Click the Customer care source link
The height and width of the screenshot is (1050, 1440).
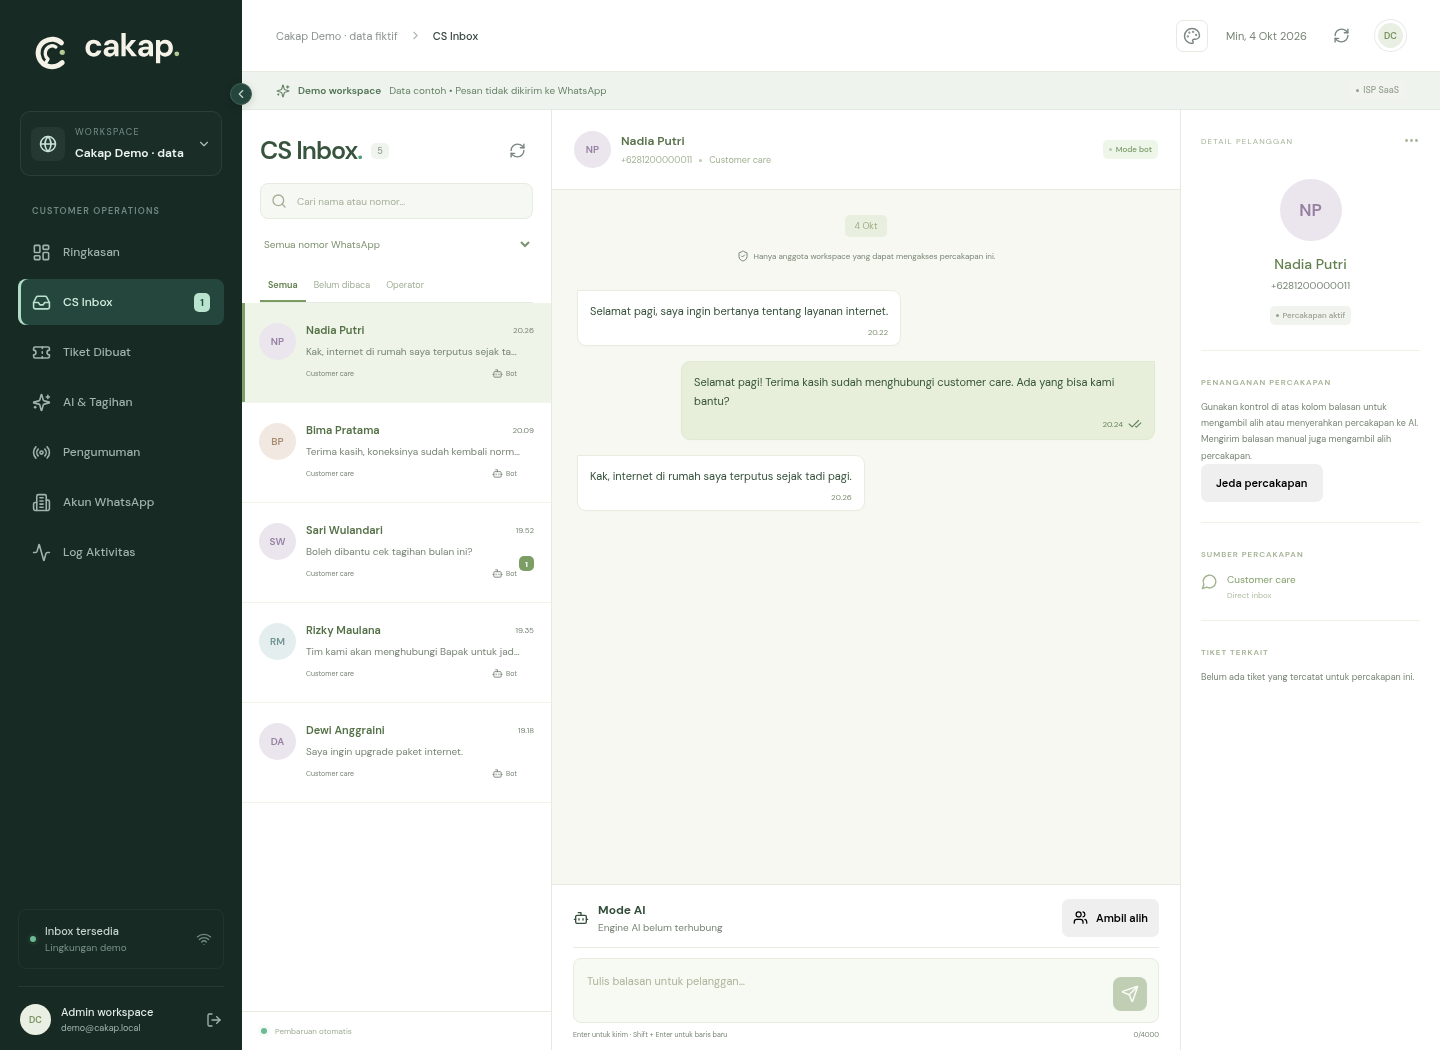click(x=1261, y=580)
